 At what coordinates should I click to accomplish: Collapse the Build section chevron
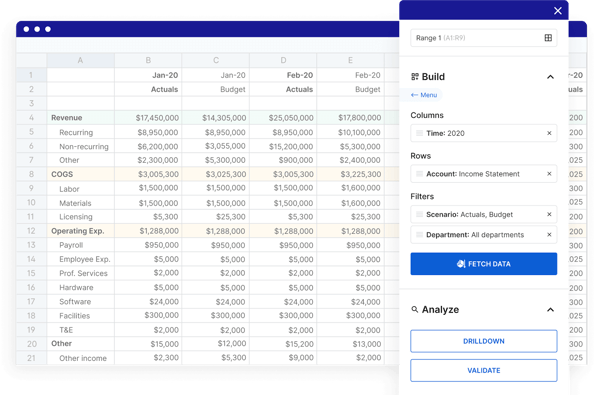tap(550, 77)
